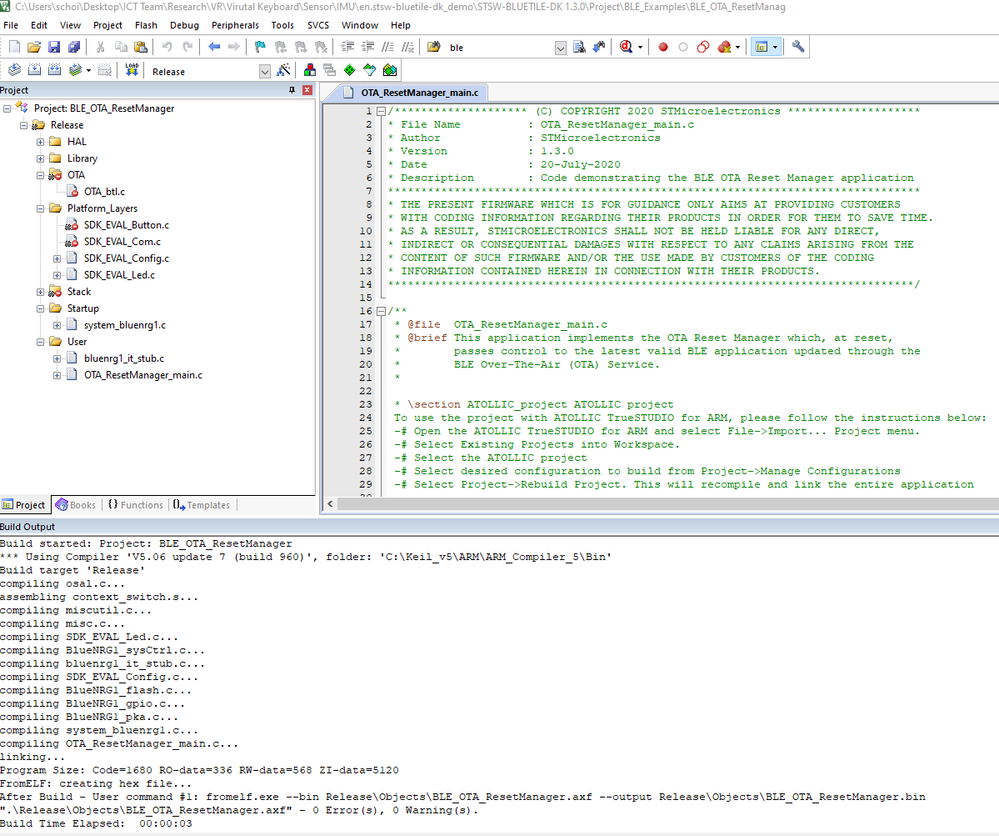999x836 pixels.
Task: Open Options for Target magic wand icon
Action: pos(284,71)
